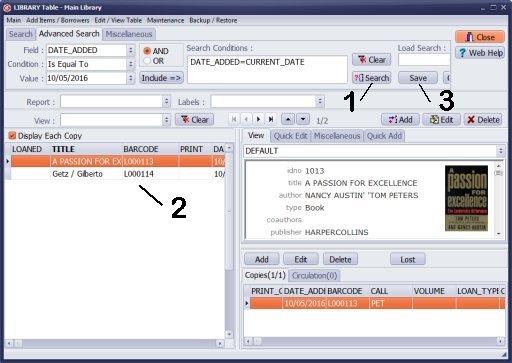
Task: Open Web Help
Action: pos(480,53)
